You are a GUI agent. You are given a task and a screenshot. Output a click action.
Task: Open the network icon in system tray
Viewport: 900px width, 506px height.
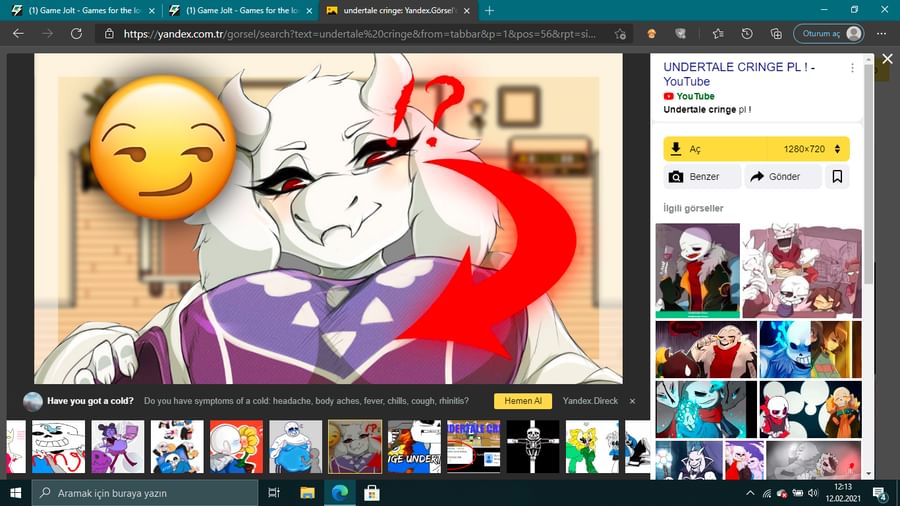pyautogui.click(x=766, y=493)
